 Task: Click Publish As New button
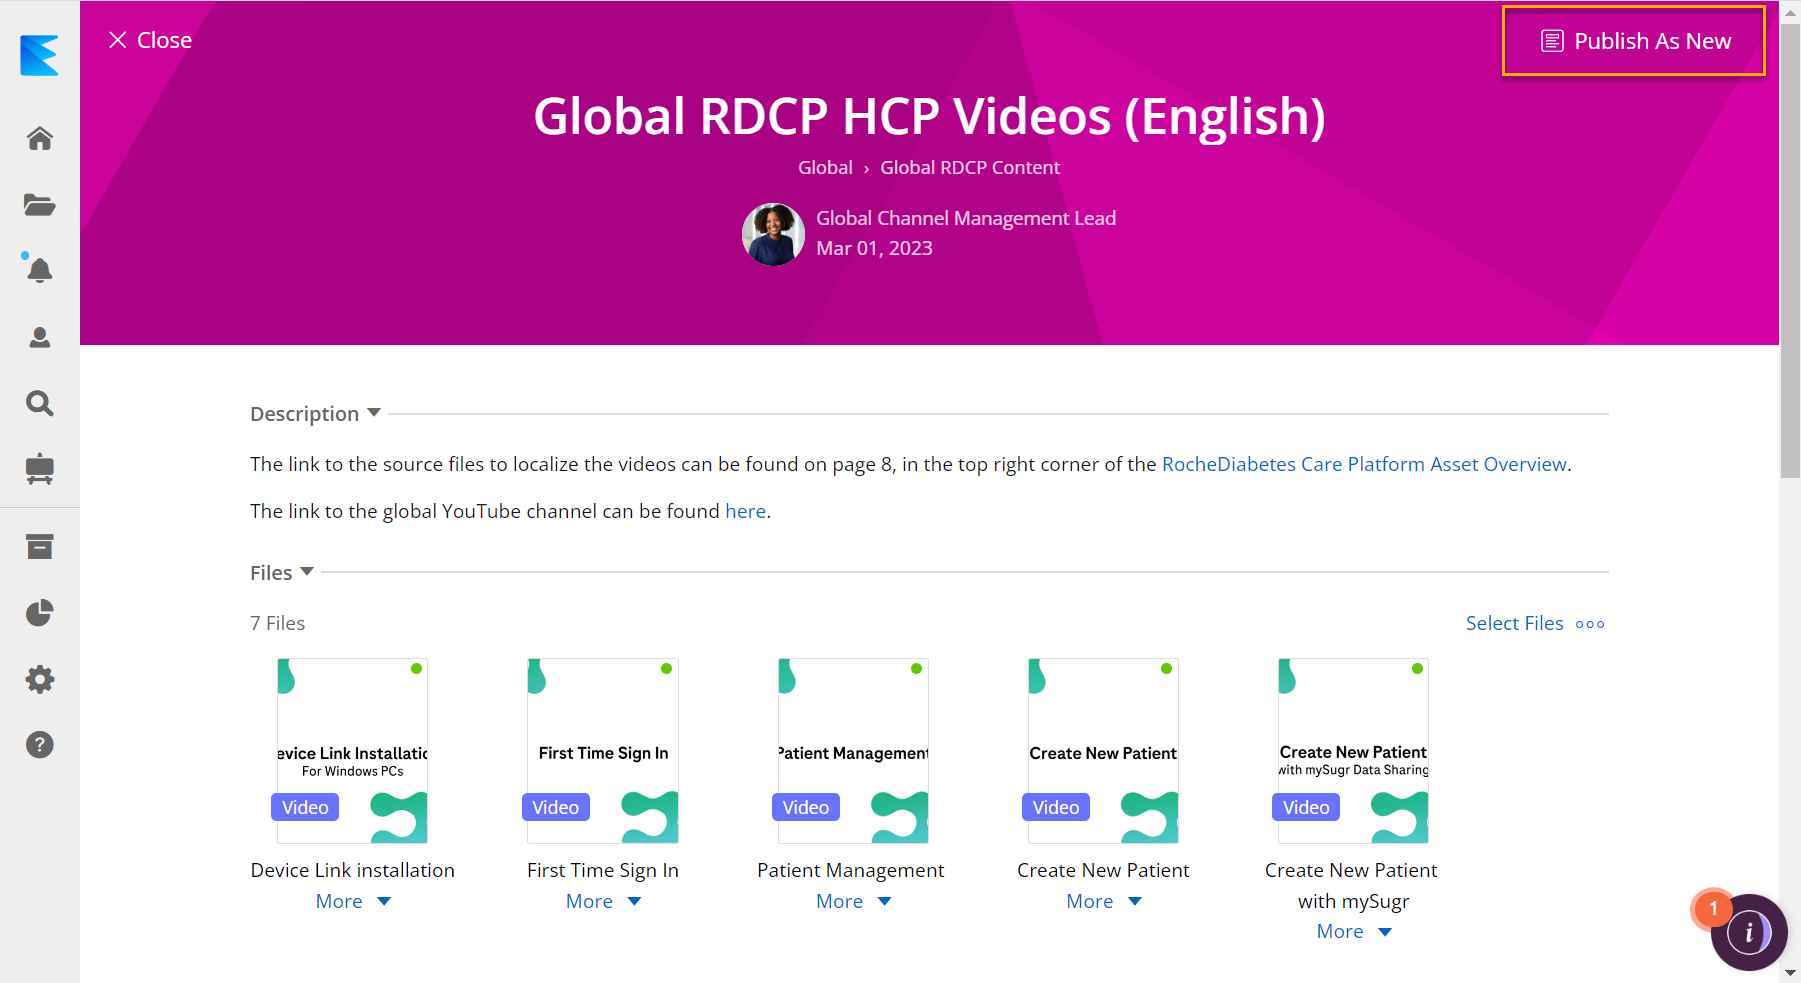pyautogui.click(x=1634, y=41)
